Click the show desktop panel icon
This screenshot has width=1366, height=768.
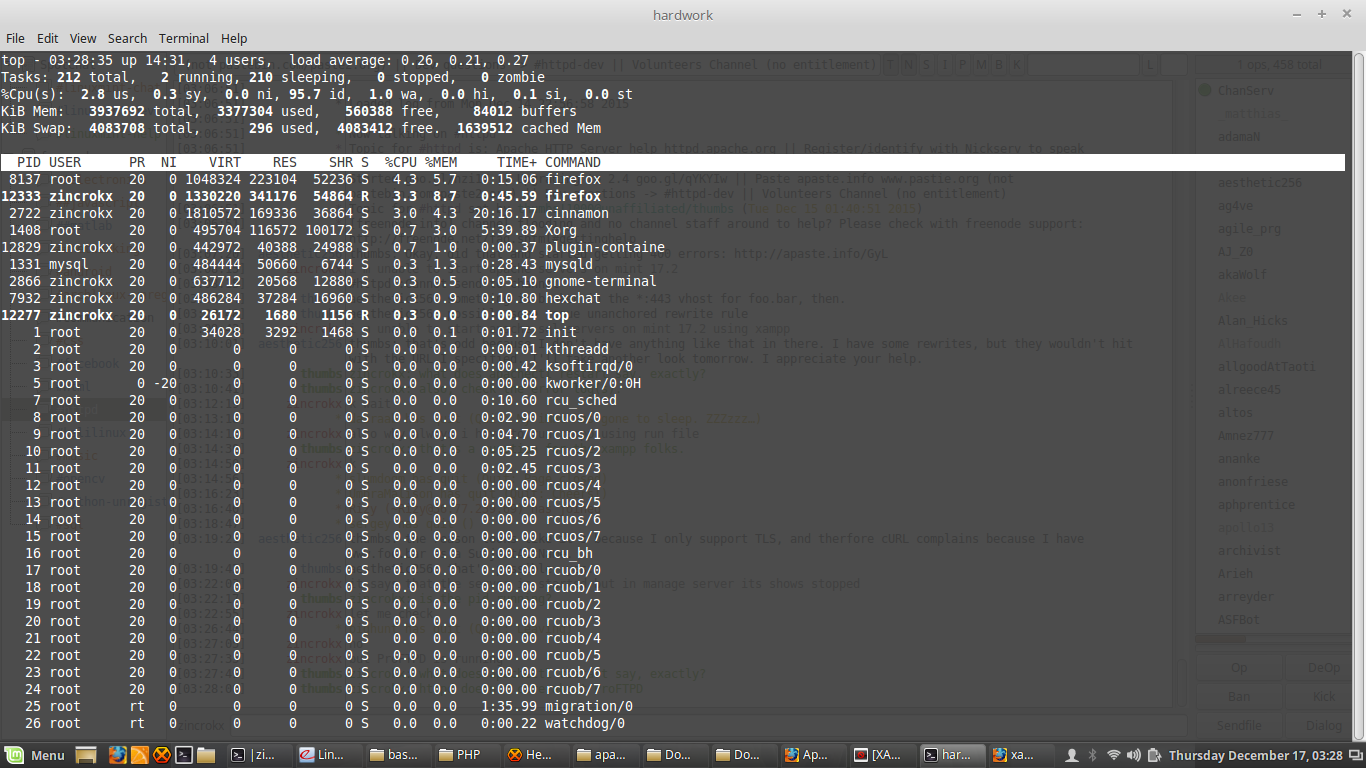click(86, 755)
